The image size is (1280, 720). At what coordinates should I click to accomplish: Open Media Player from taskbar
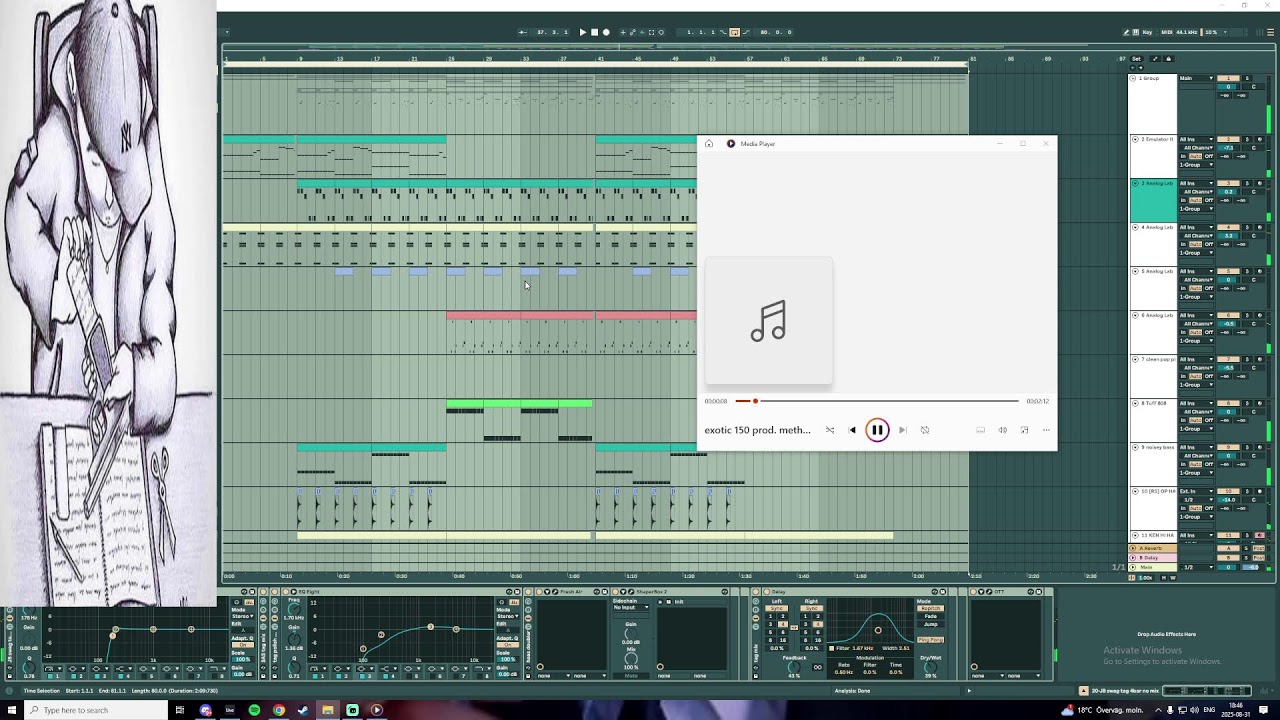(x=376, y=710)
